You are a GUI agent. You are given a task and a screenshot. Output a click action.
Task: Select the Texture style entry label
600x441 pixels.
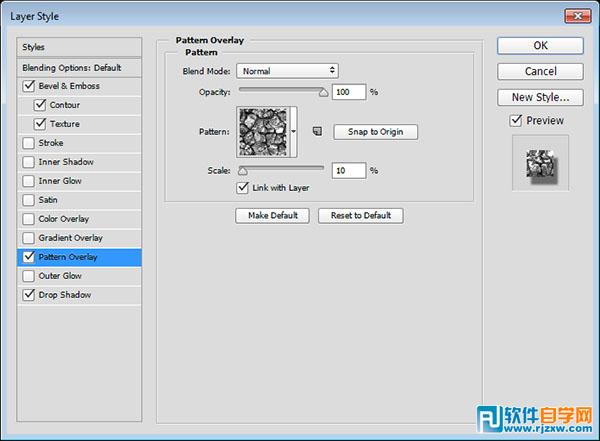click(65, 124)
